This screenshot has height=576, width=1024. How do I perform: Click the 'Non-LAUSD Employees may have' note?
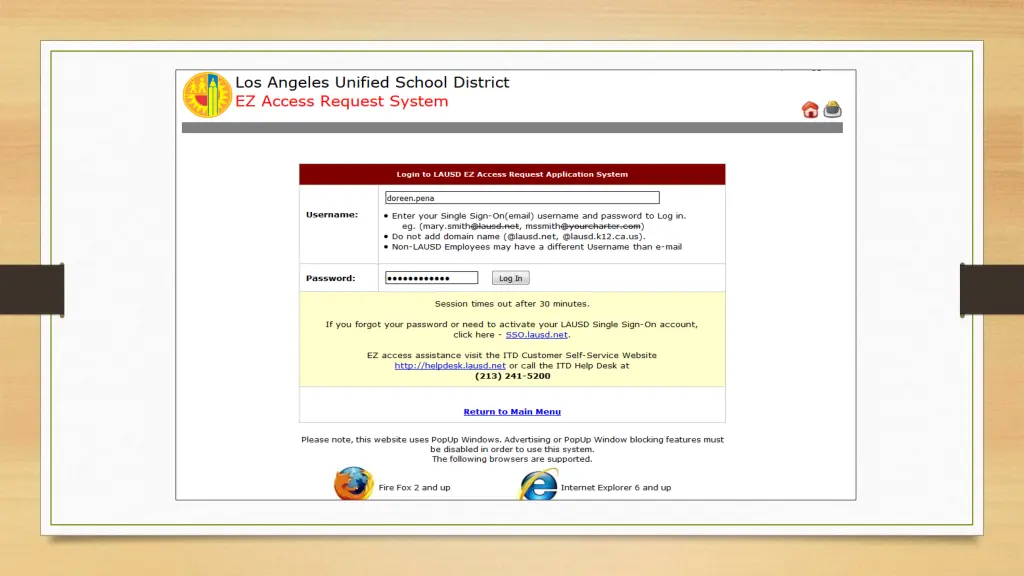click(537, 247)
